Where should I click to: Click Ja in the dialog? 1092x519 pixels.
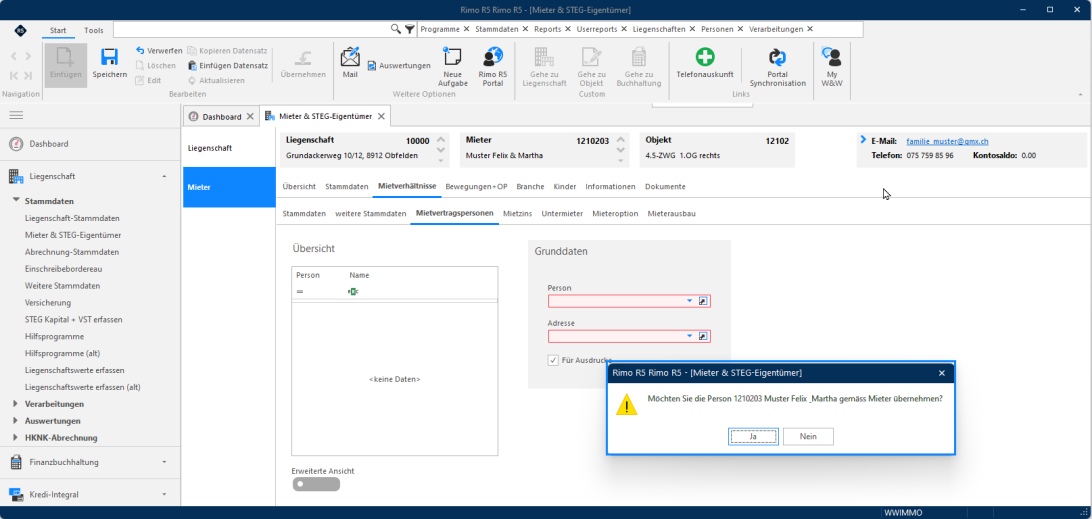click(x=753, y=436)
